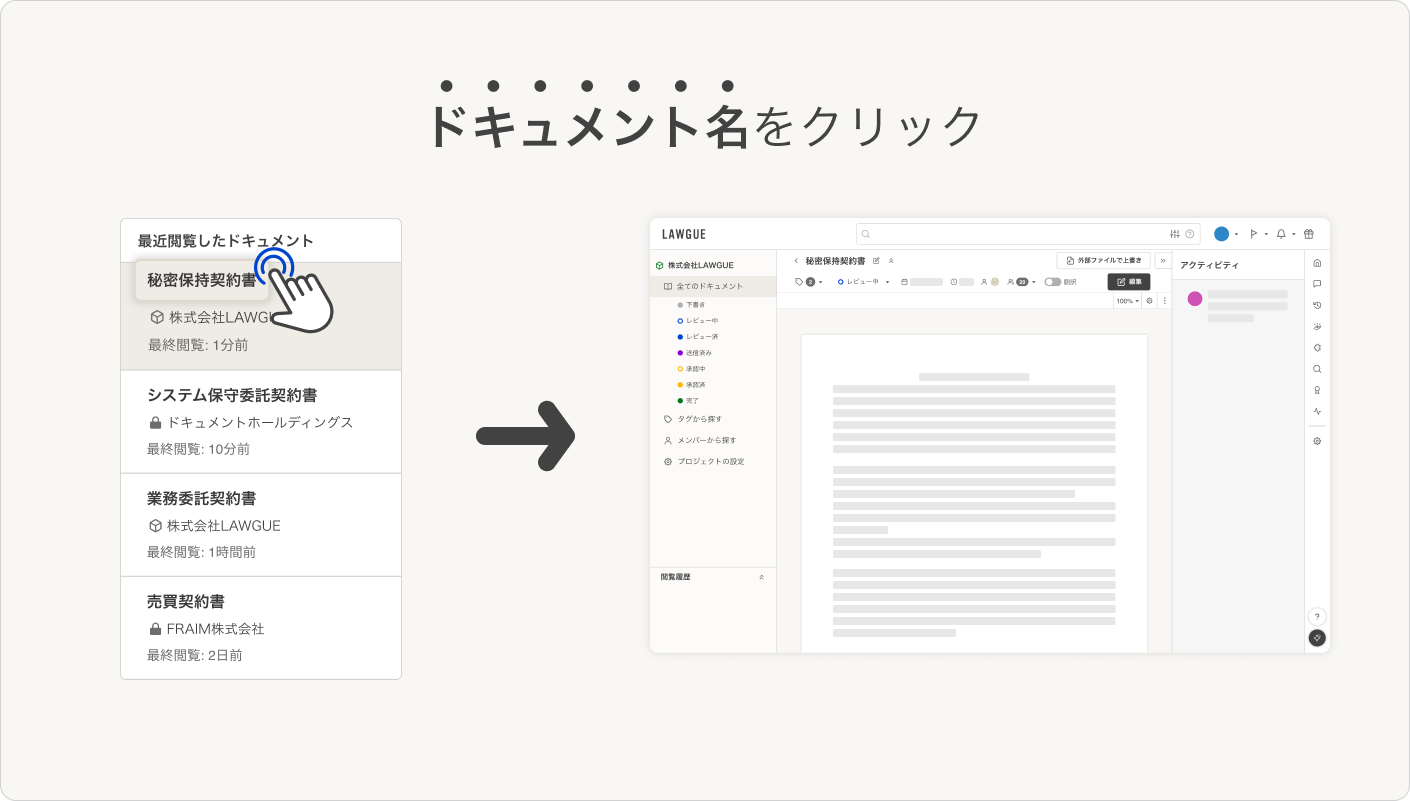Click the search help question icon
The image size is (1410, 801).
(x=1189, y=234)
